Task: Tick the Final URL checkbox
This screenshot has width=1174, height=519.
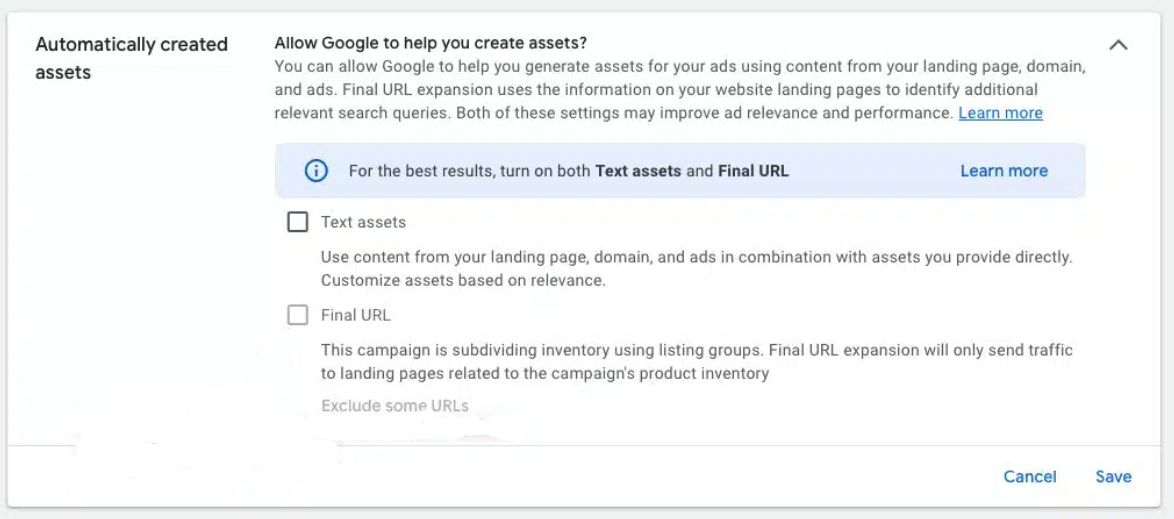Action: point(298,315)
